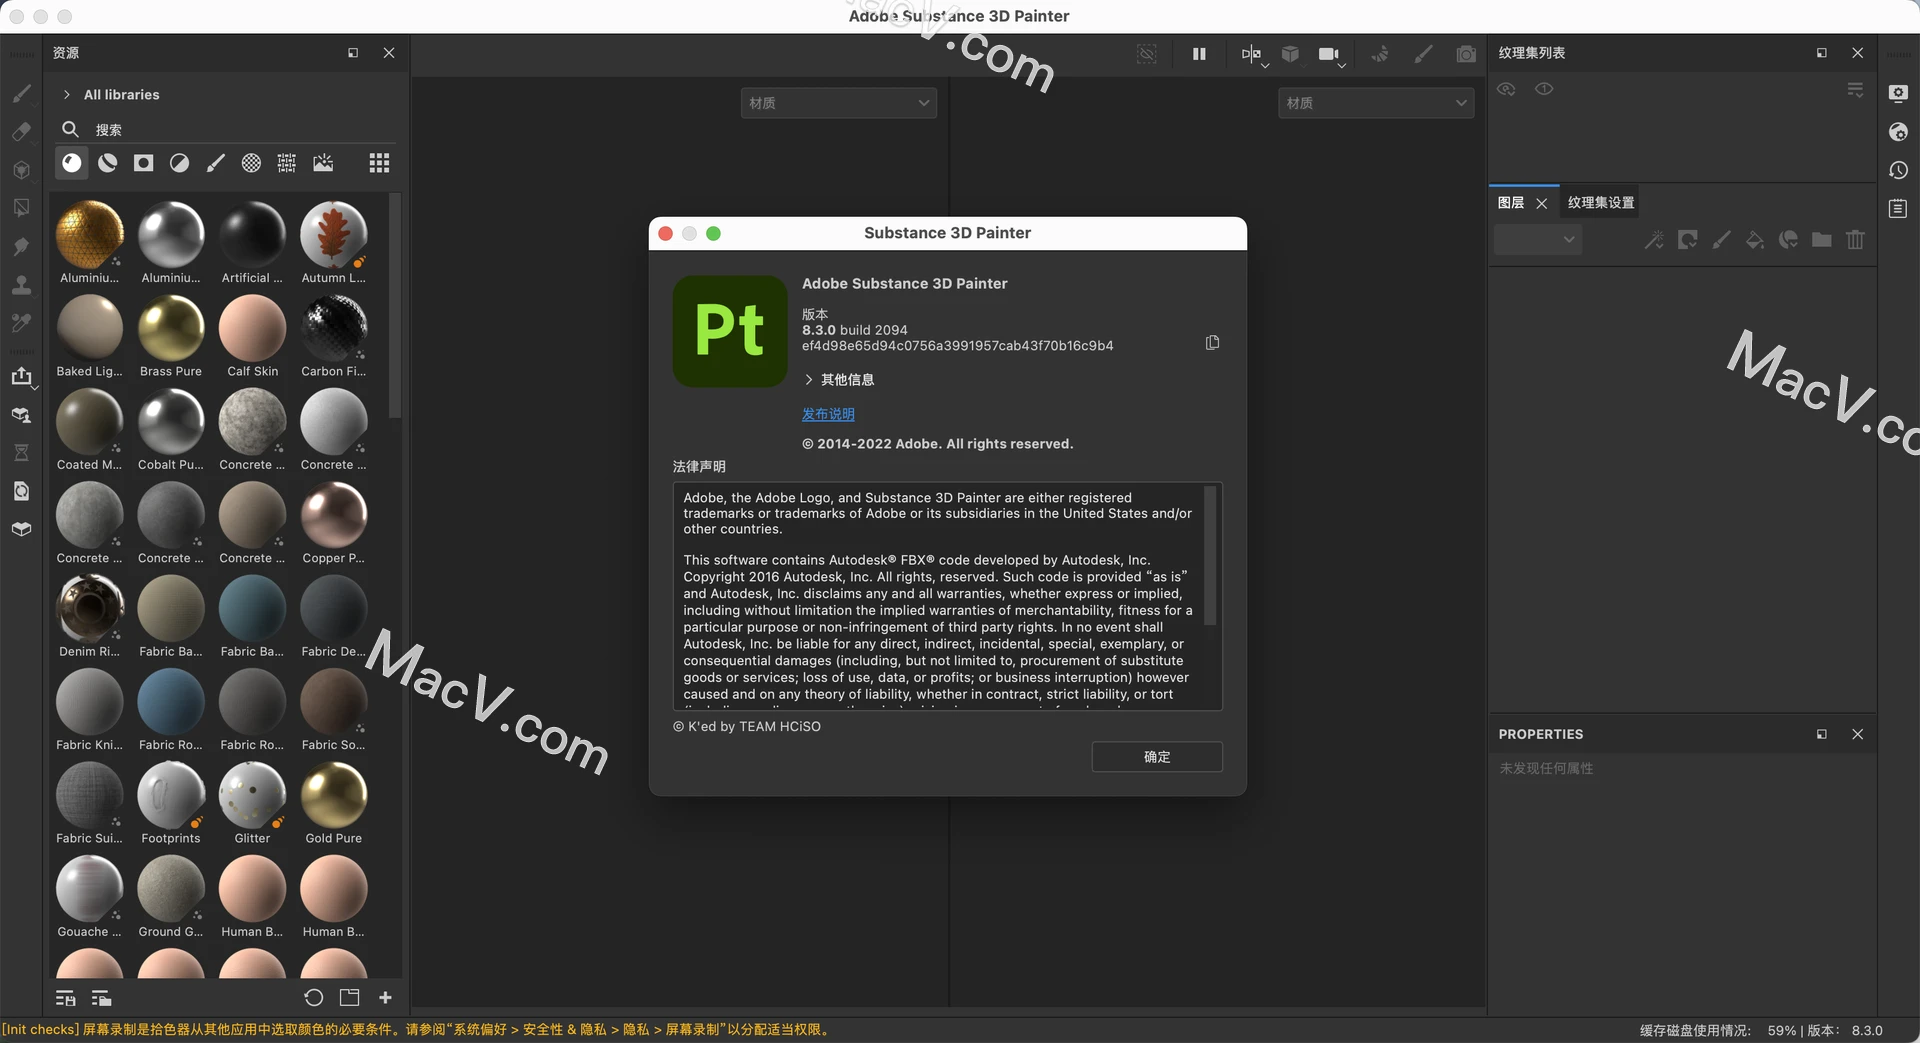Select the Paint tool in the left toolbar

pos(21,94)
